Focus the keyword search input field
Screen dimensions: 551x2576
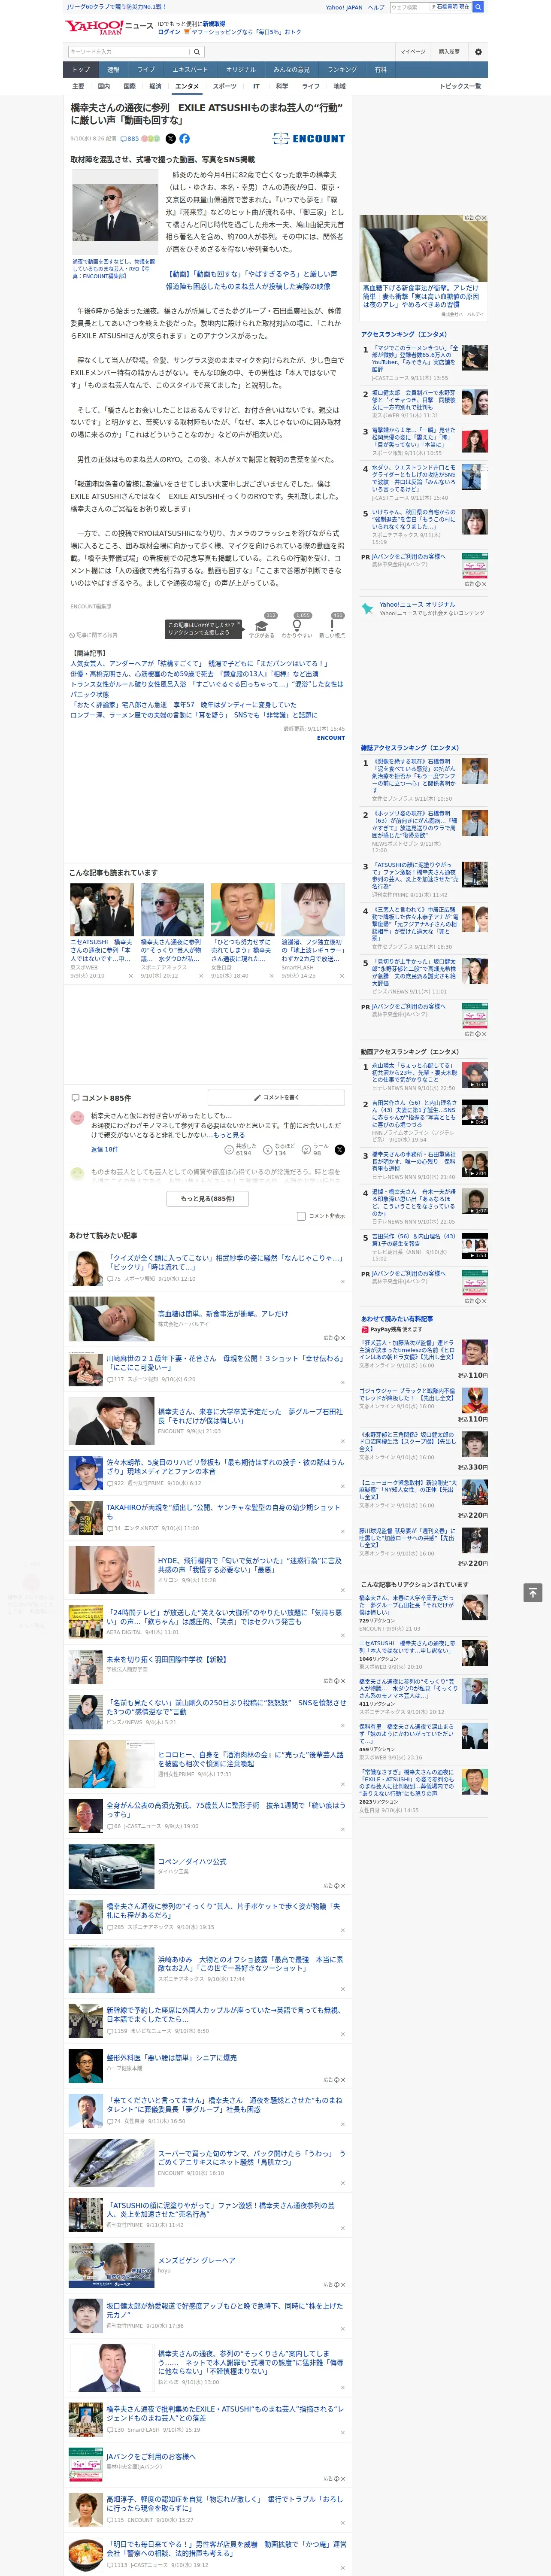tap(129, 52)
